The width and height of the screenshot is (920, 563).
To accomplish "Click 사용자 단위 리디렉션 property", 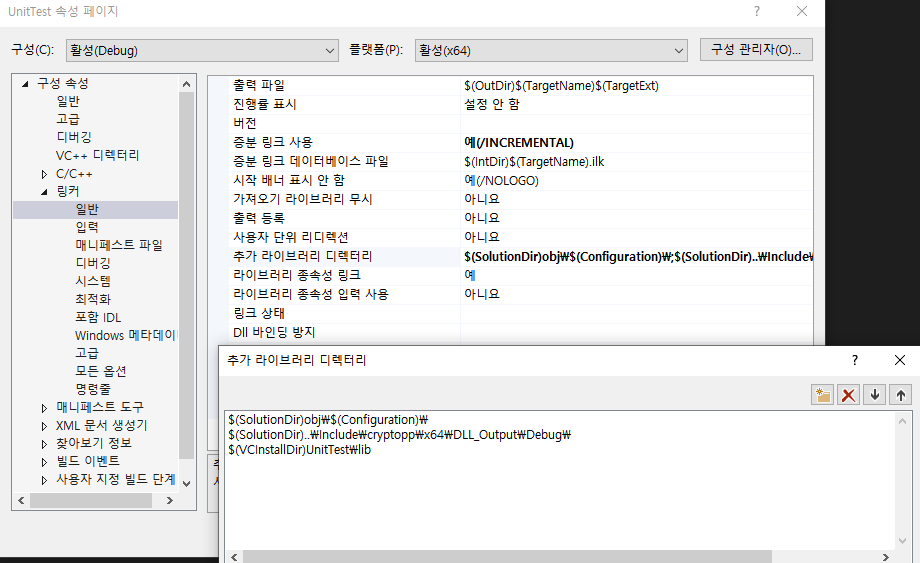I will [290, 237].
